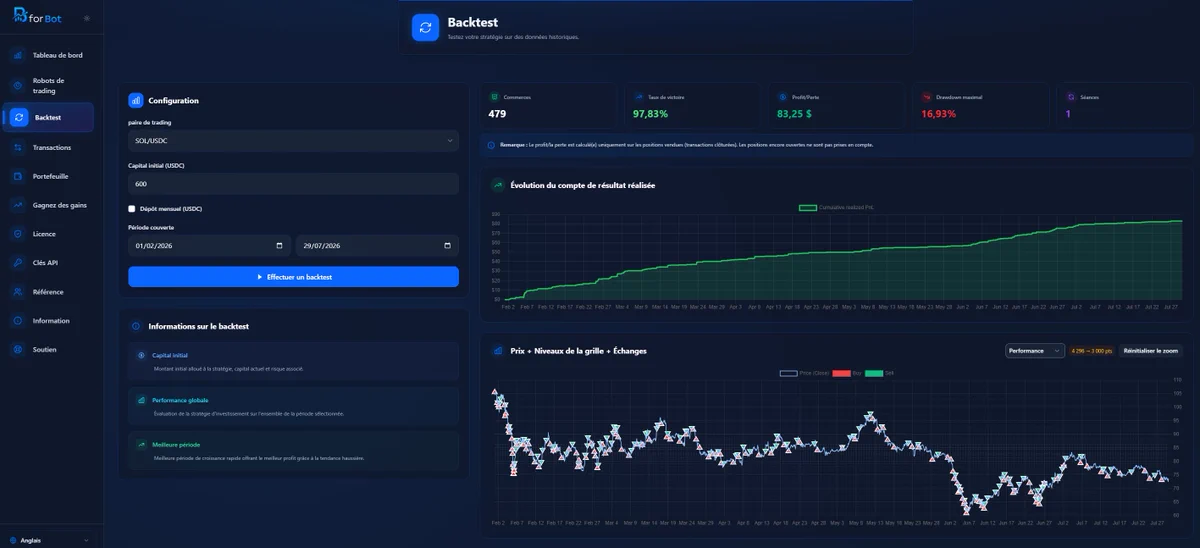
Task: Click the 479 commerces value
Action: coord(497,114)
